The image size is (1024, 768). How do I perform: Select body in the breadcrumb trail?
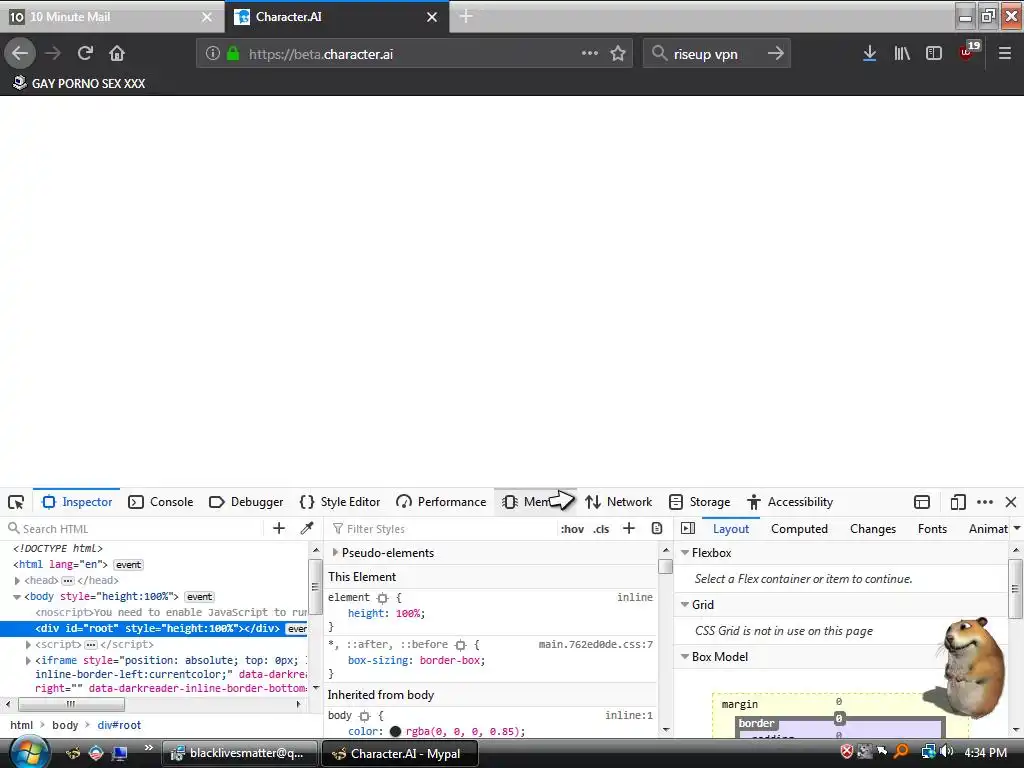[x=65, y=725]
